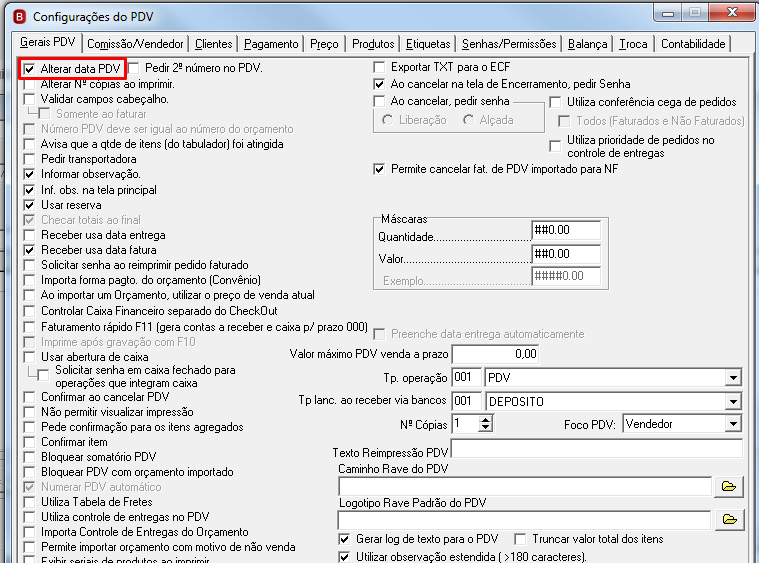Screen dimensions: 759x563
Task: Browse folder for Logotipo Rave Padrão do PDV
Action: [x=729, y=519]
